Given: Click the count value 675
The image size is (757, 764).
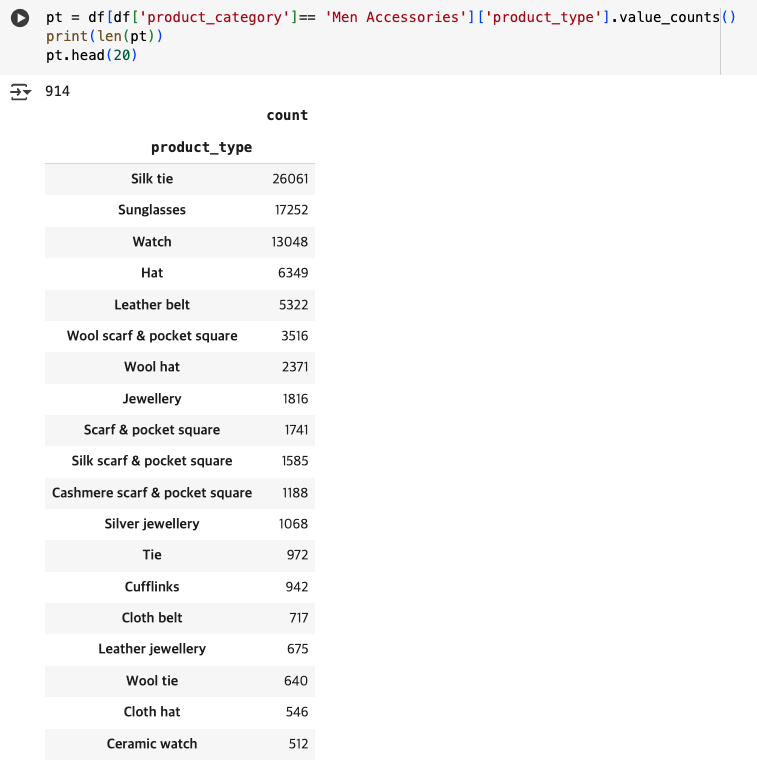Looking at the screenshot, I should pos(297,649).
